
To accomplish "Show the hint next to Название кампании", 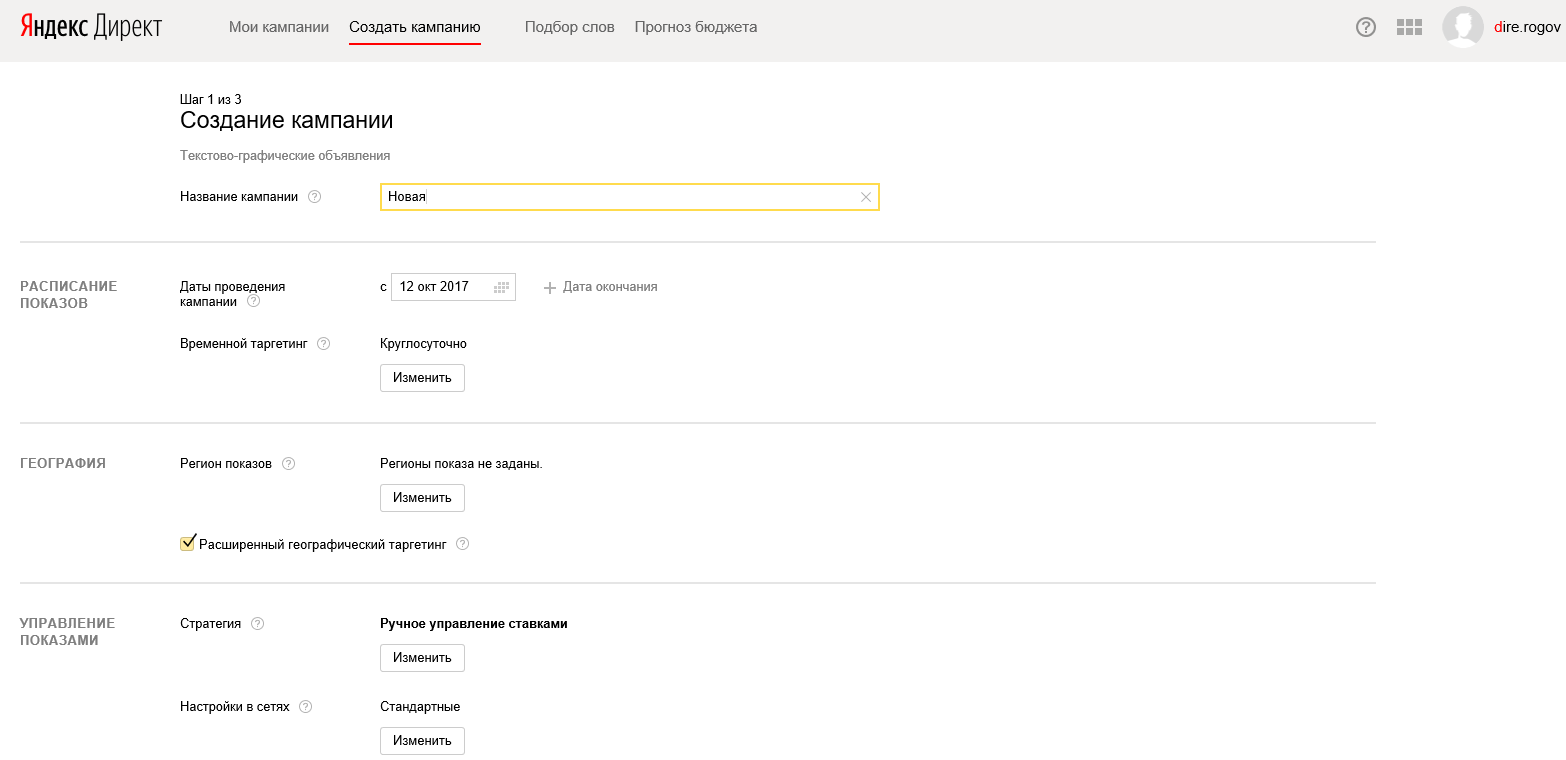I will click(314, 197).
